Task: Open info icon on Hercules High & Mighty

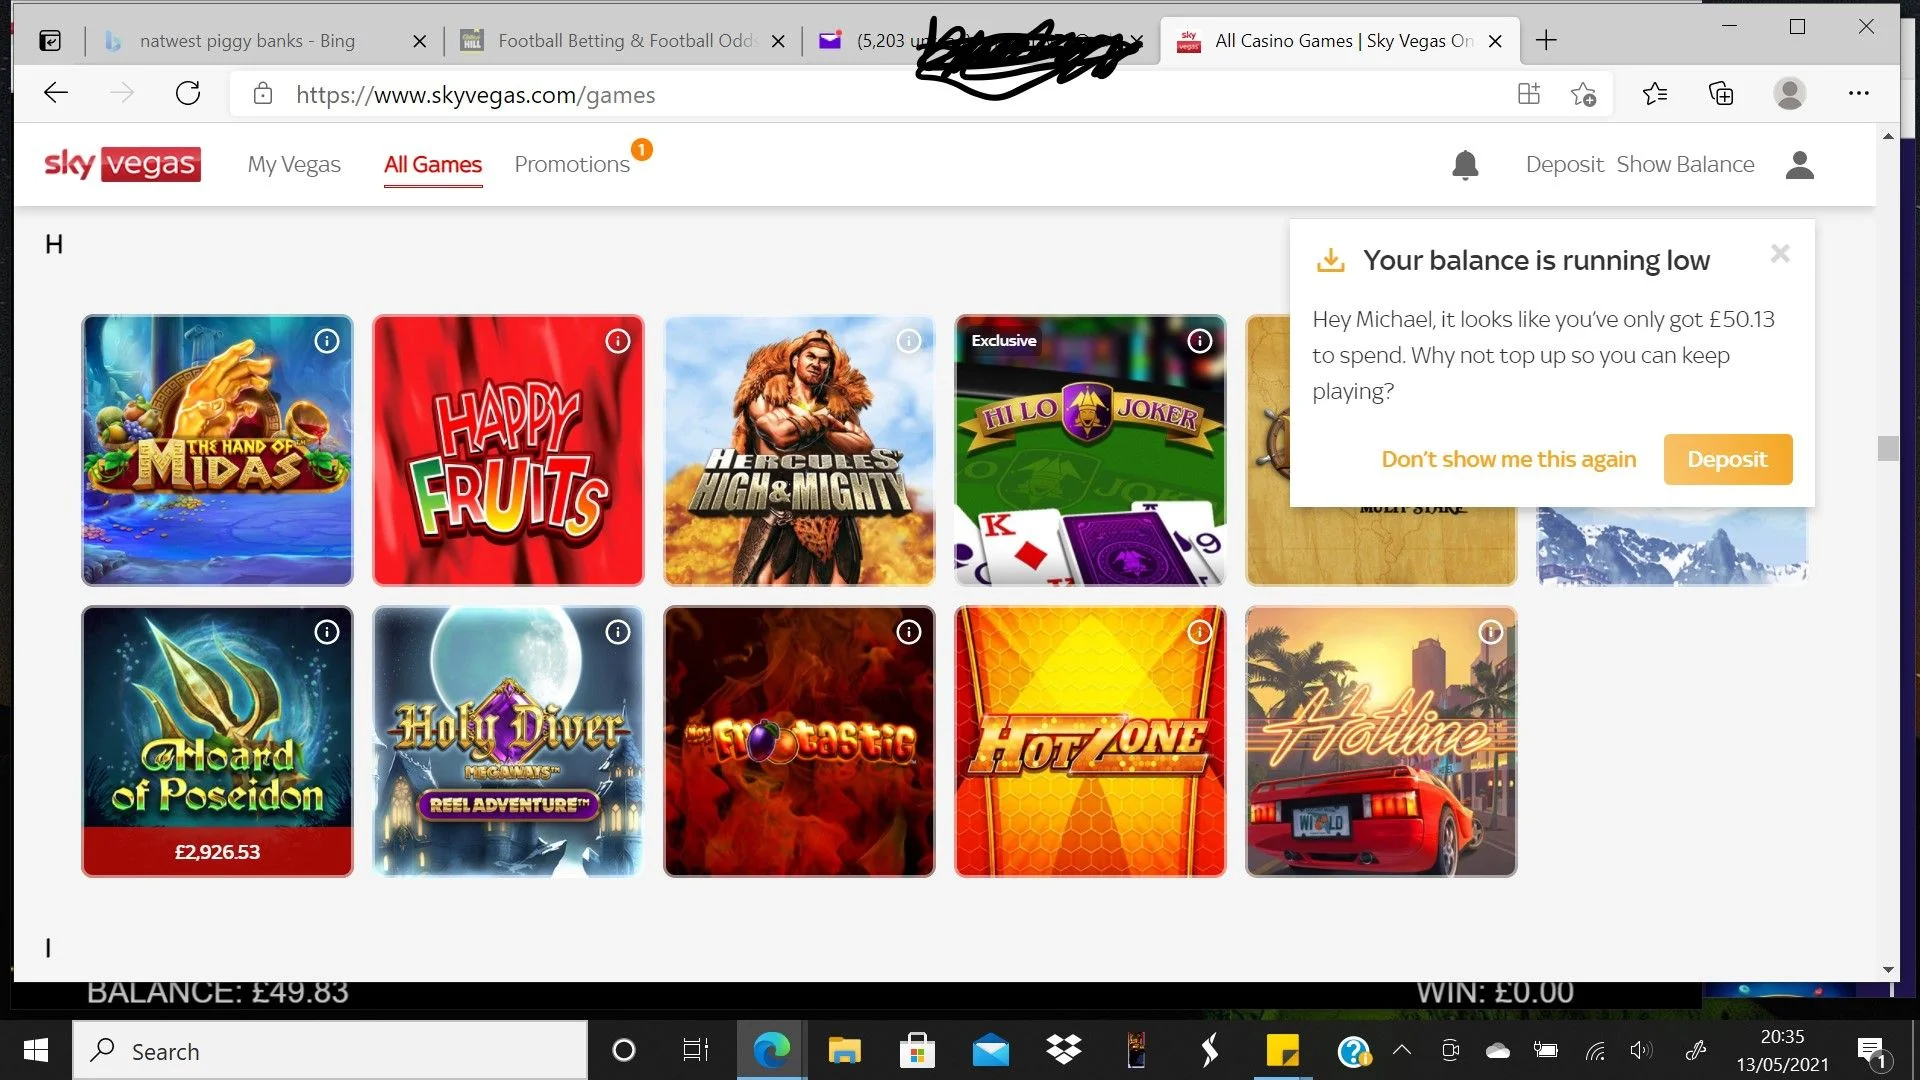Action: click(x=909, y=341)
